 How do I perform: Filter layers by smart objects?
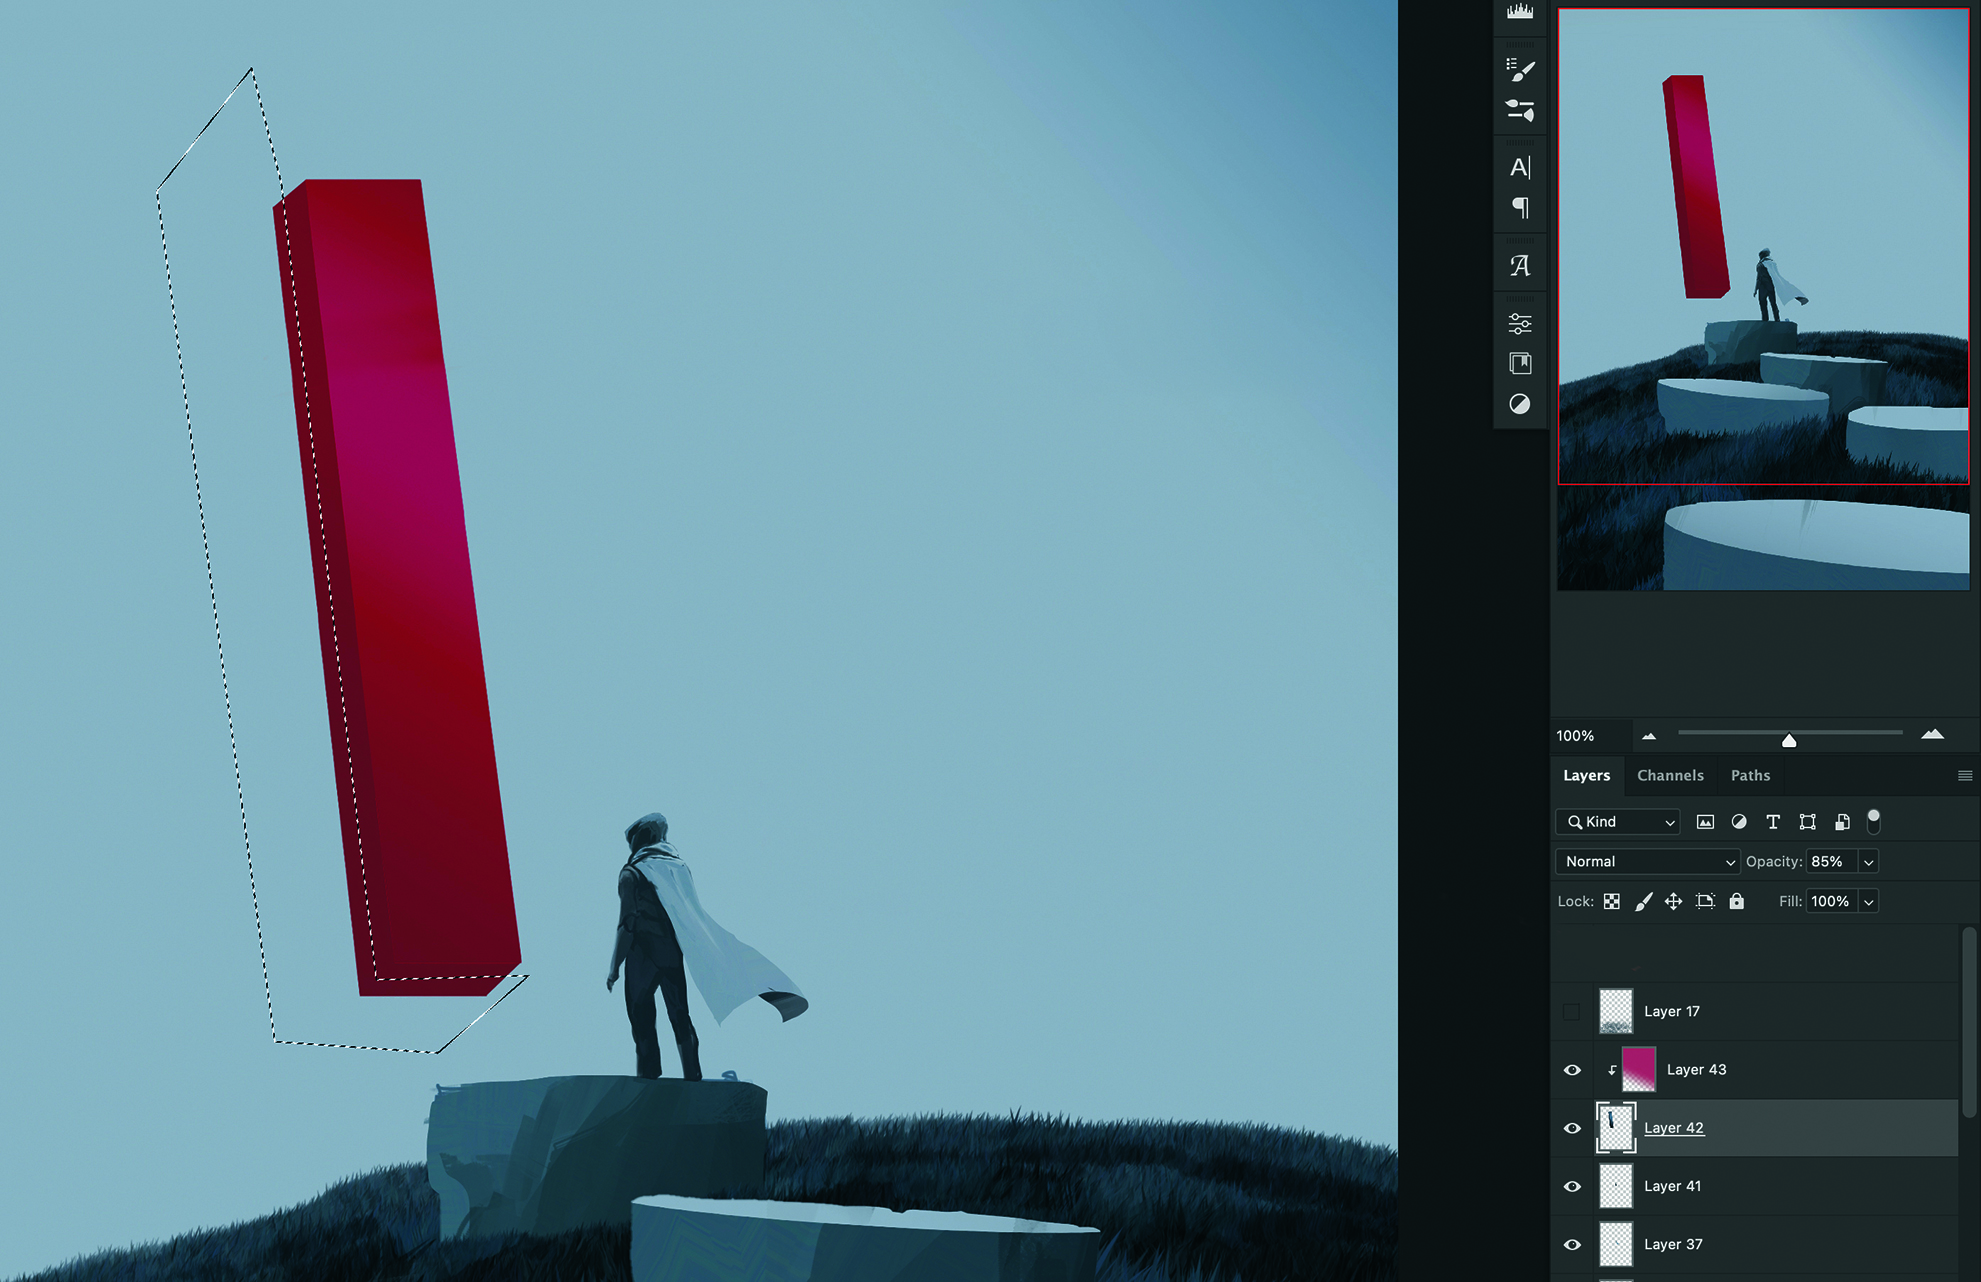(x=1842, y=822)
